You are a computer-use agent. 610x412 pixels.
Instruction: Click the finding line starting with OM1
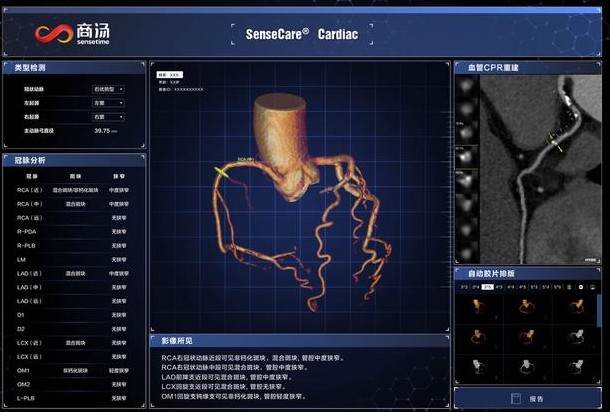tap(233, 397)
